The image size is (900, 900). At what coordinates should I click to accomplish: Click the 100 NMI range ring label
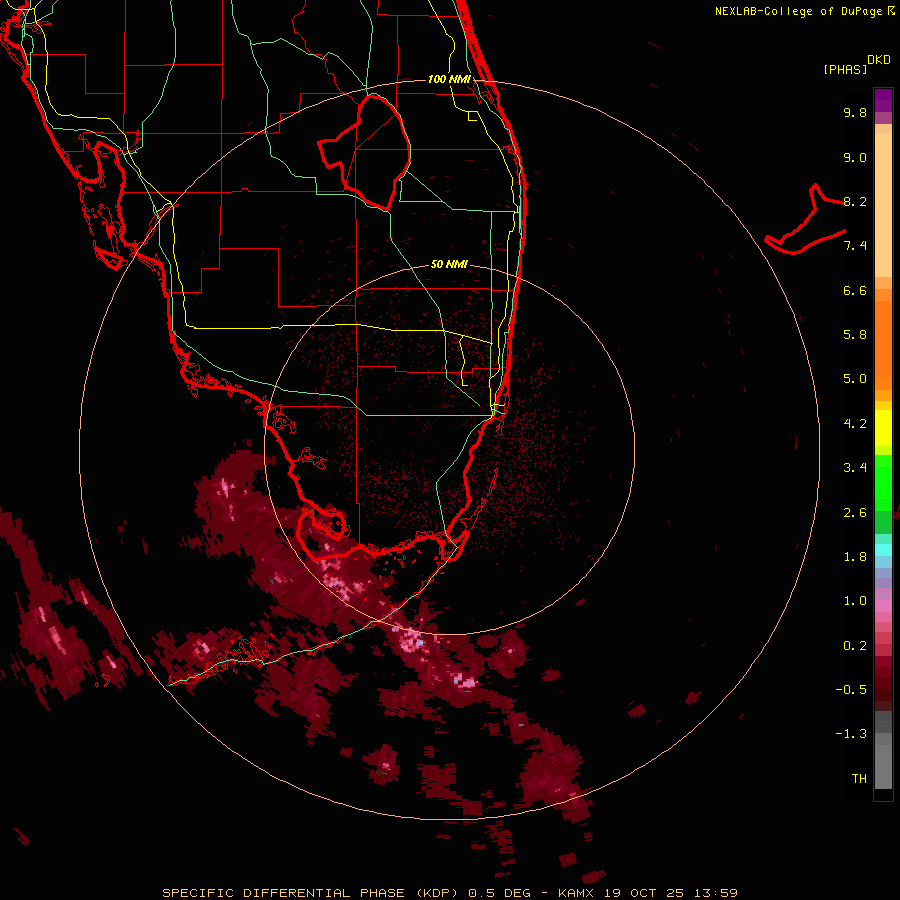click(449, 79)
